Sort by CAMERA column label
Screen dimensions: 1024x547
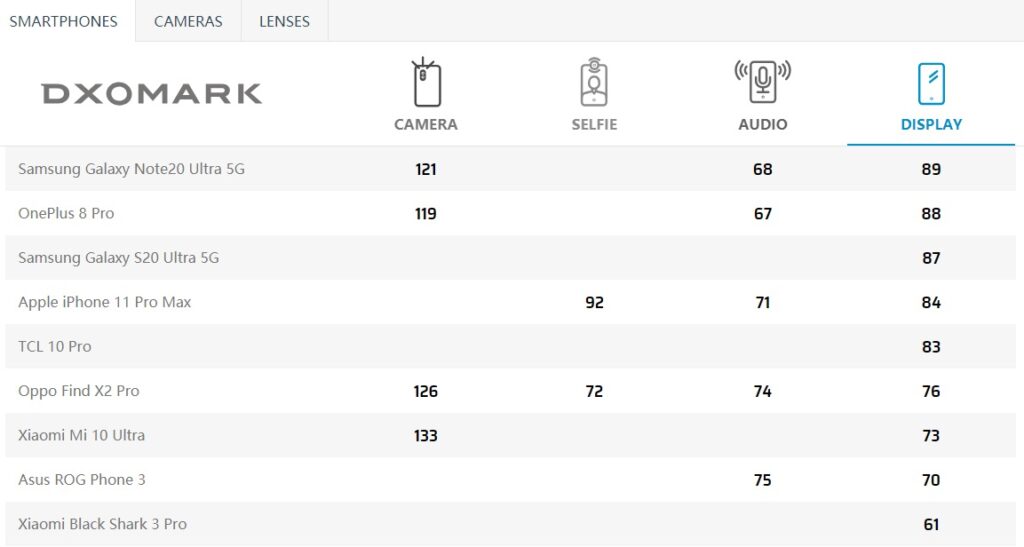tap(426, 125)
